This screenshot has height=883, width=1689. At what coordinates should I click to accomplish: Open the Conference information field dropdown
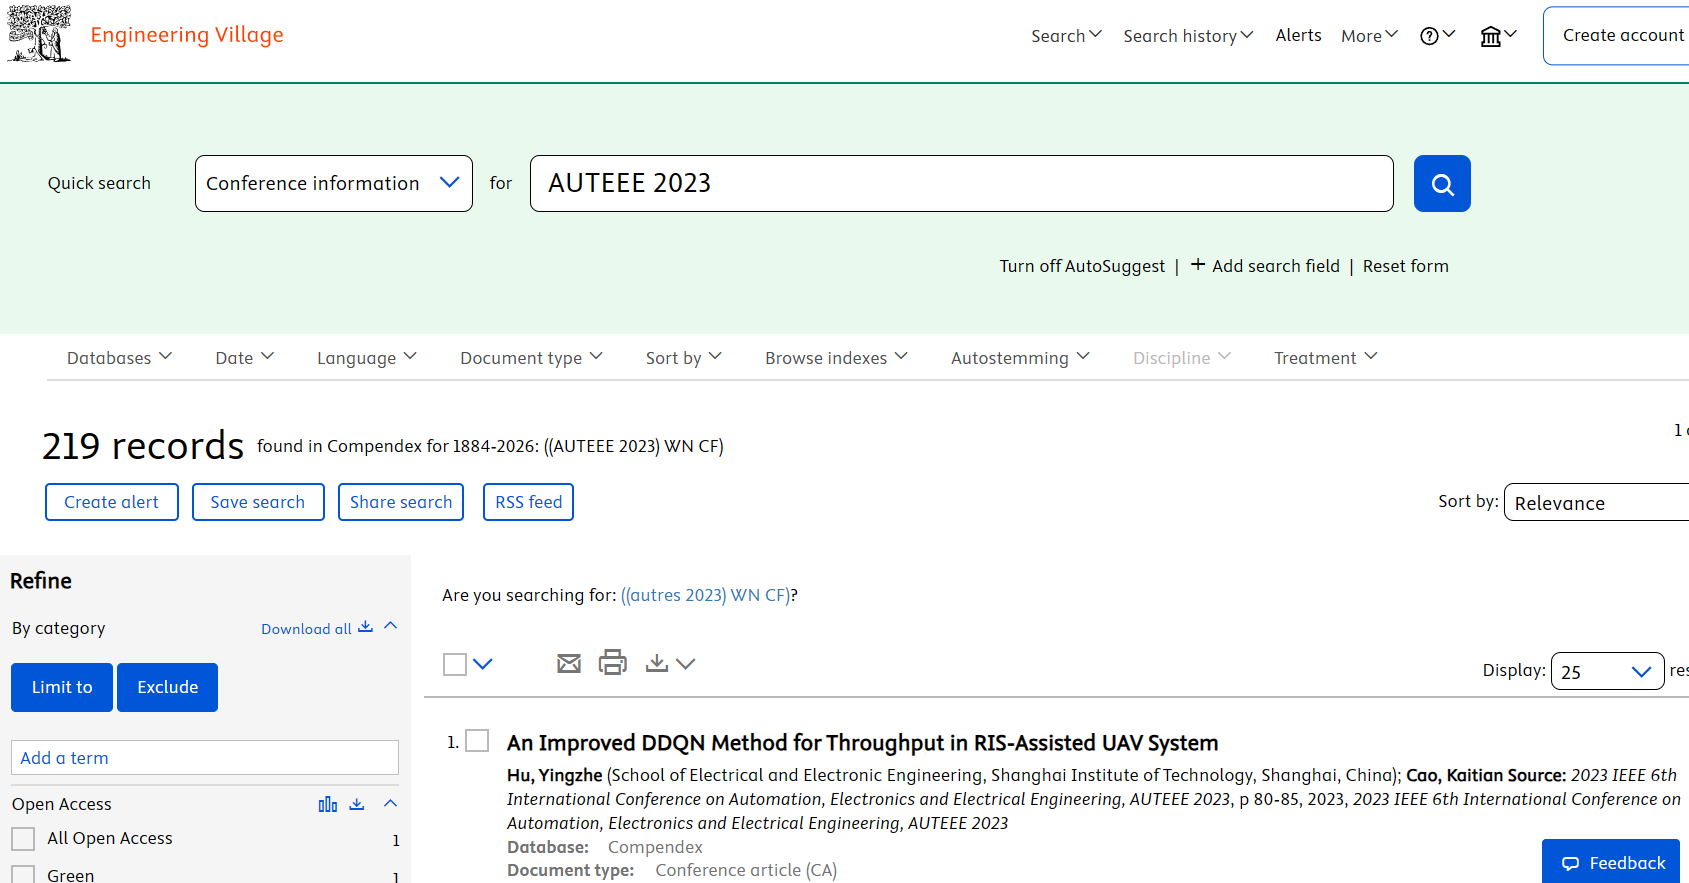pos(334,183)
